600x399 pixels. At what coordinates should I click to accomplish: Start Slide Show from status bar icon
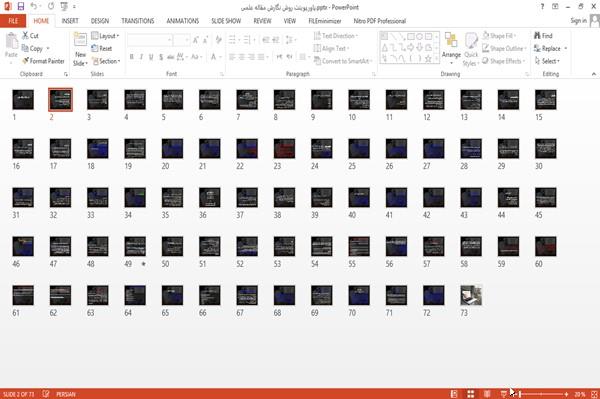coord(504,394)
